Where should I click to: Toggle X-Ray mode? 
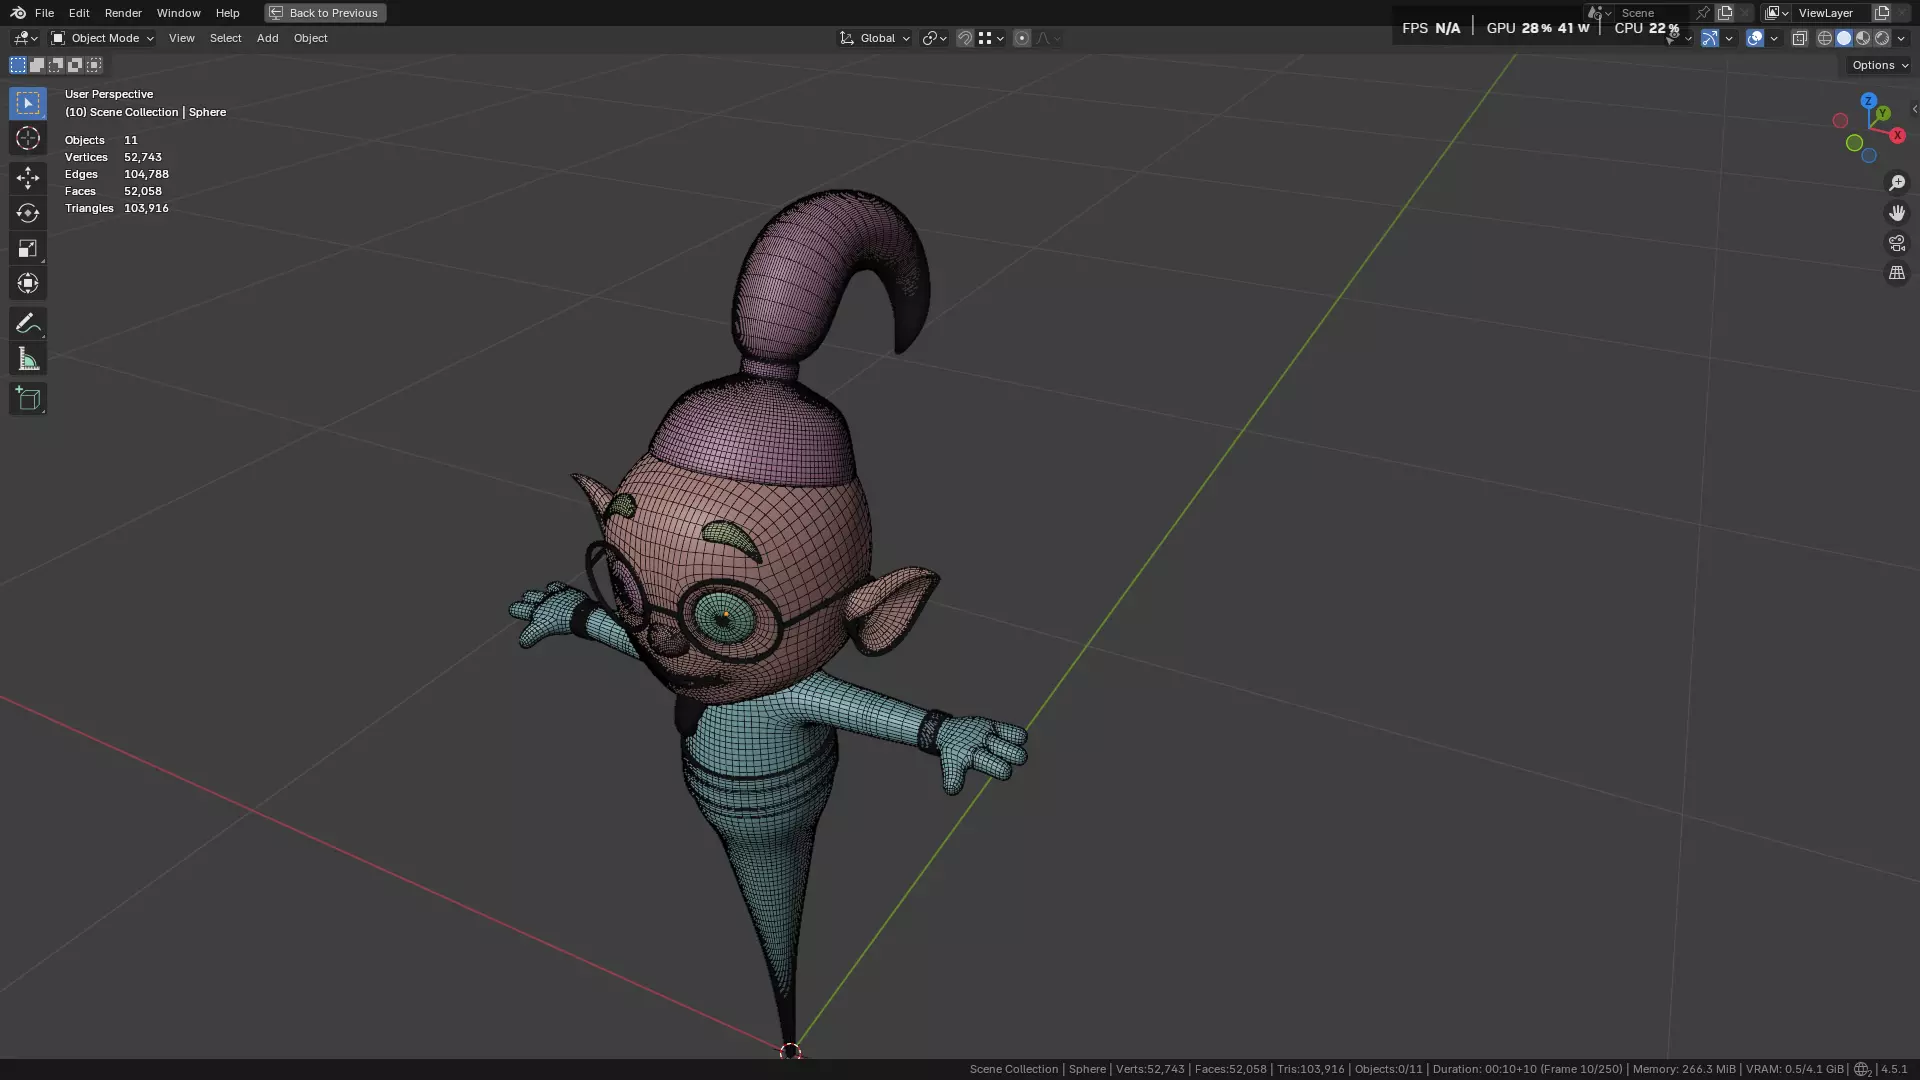coord(1800,38)
